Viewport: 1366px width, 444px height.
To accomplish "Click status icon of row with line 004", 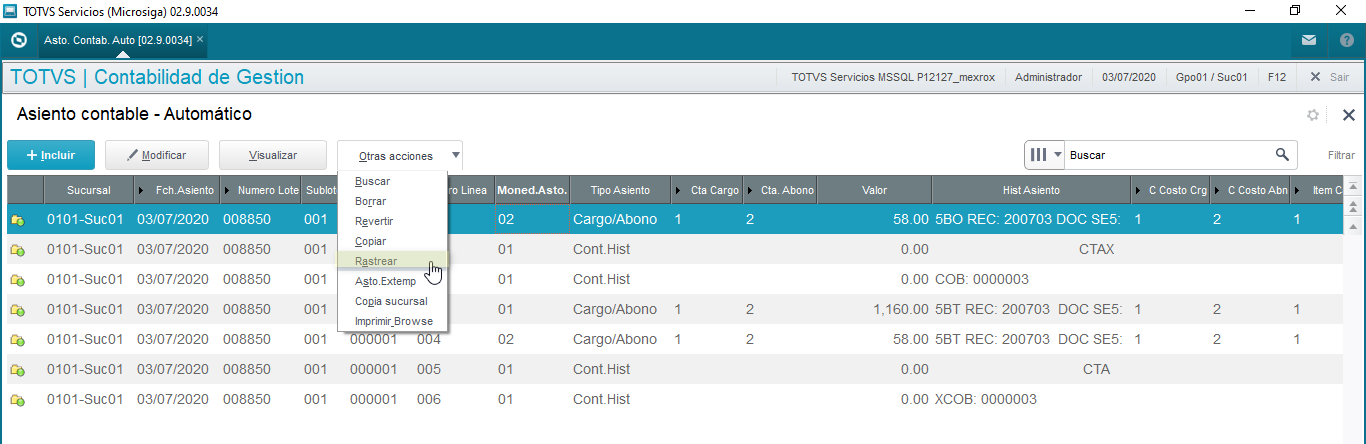I will pos(18,340).
